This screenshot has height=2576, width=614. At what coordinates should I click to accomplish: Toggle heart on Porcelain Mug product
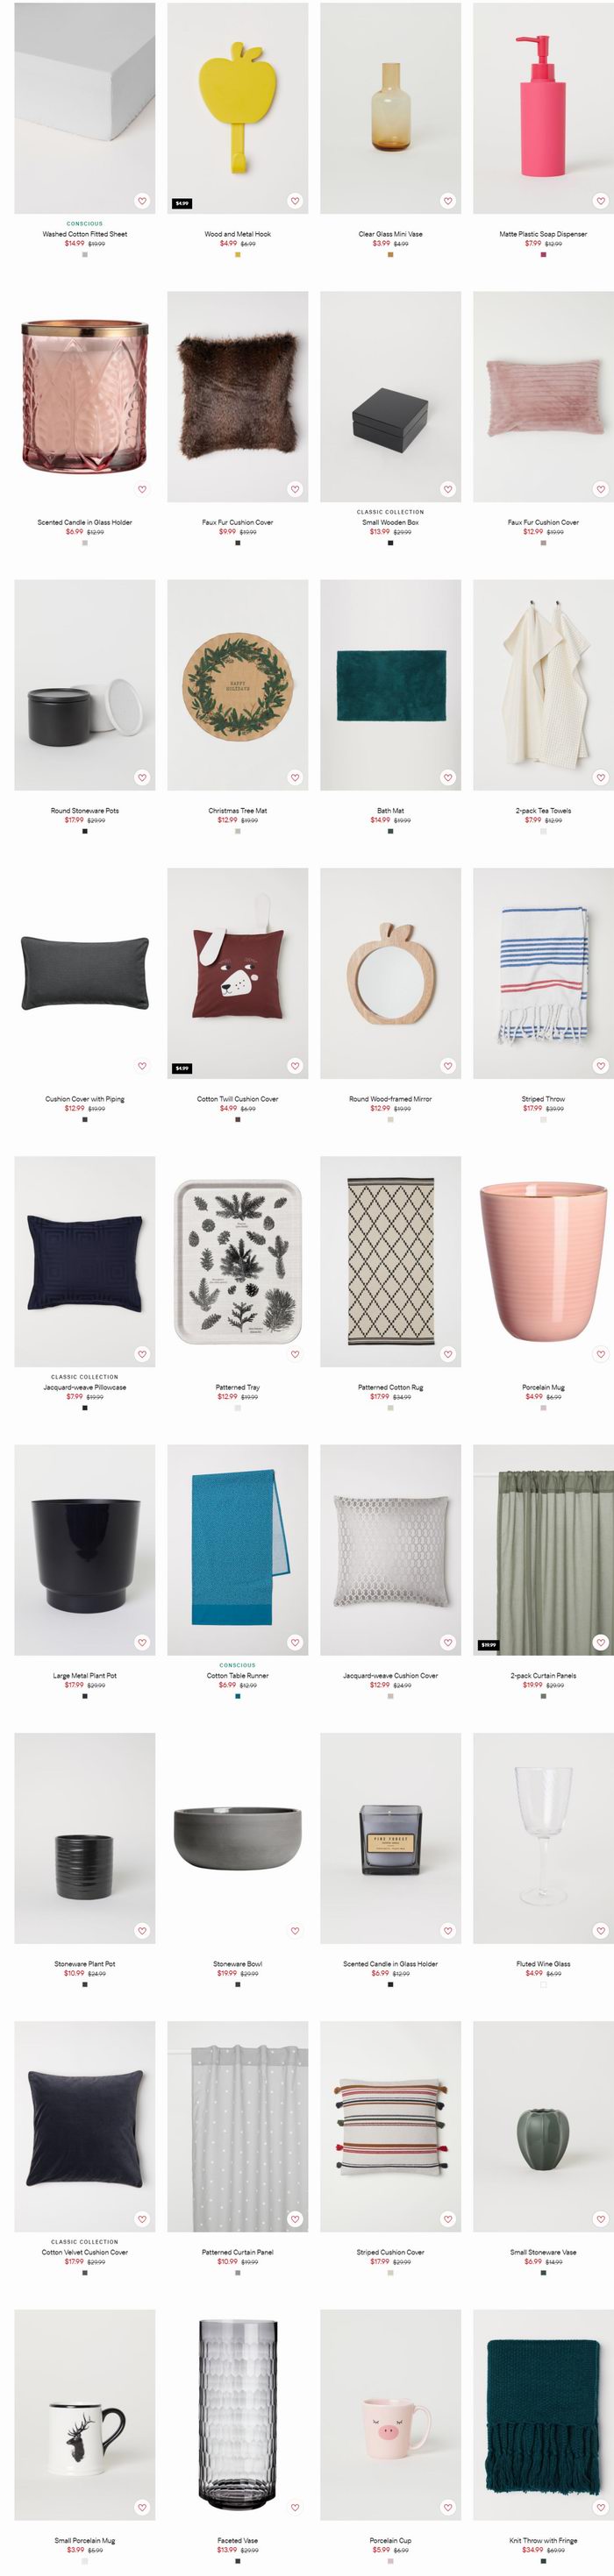[601, 1354]
